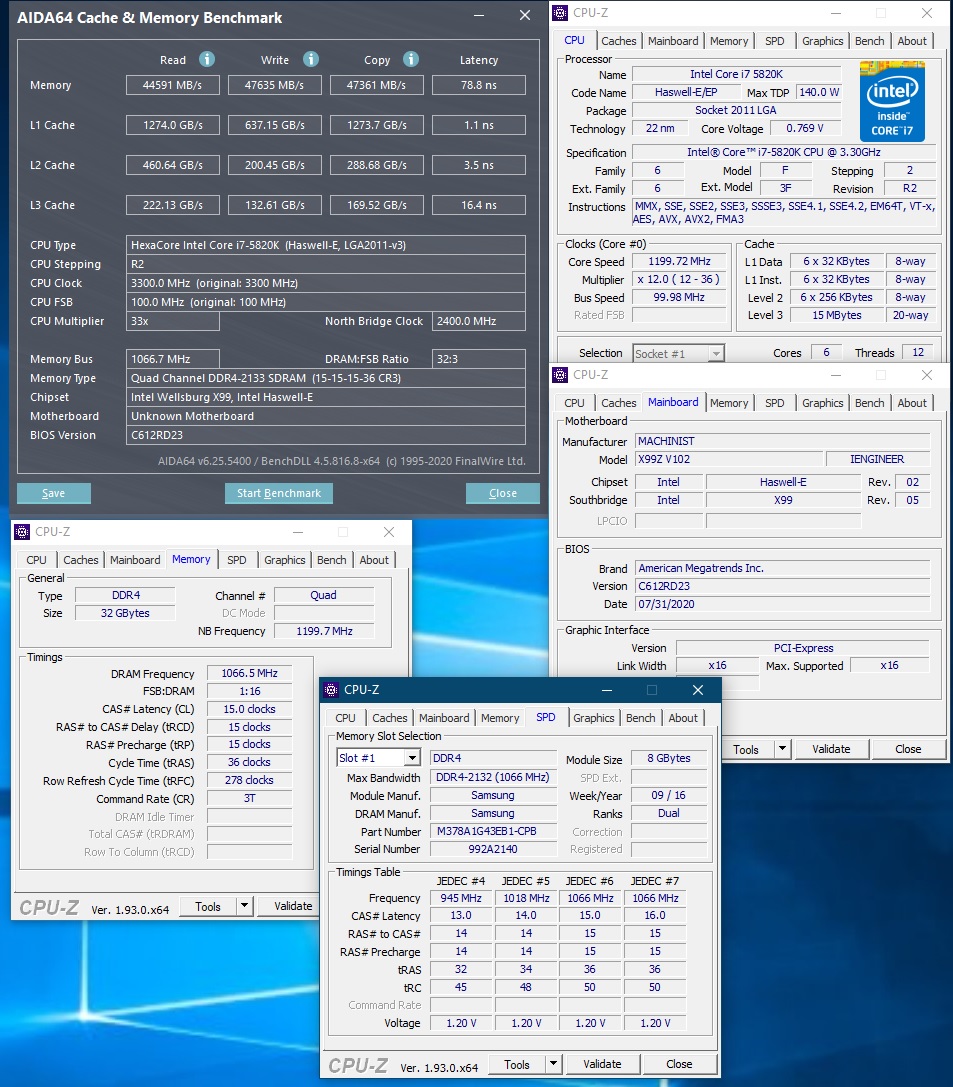Click the North Bridge Clock 2400.0 MHz field
The width and height of the screenshot is (953, 1087).
tap(479, 321)
